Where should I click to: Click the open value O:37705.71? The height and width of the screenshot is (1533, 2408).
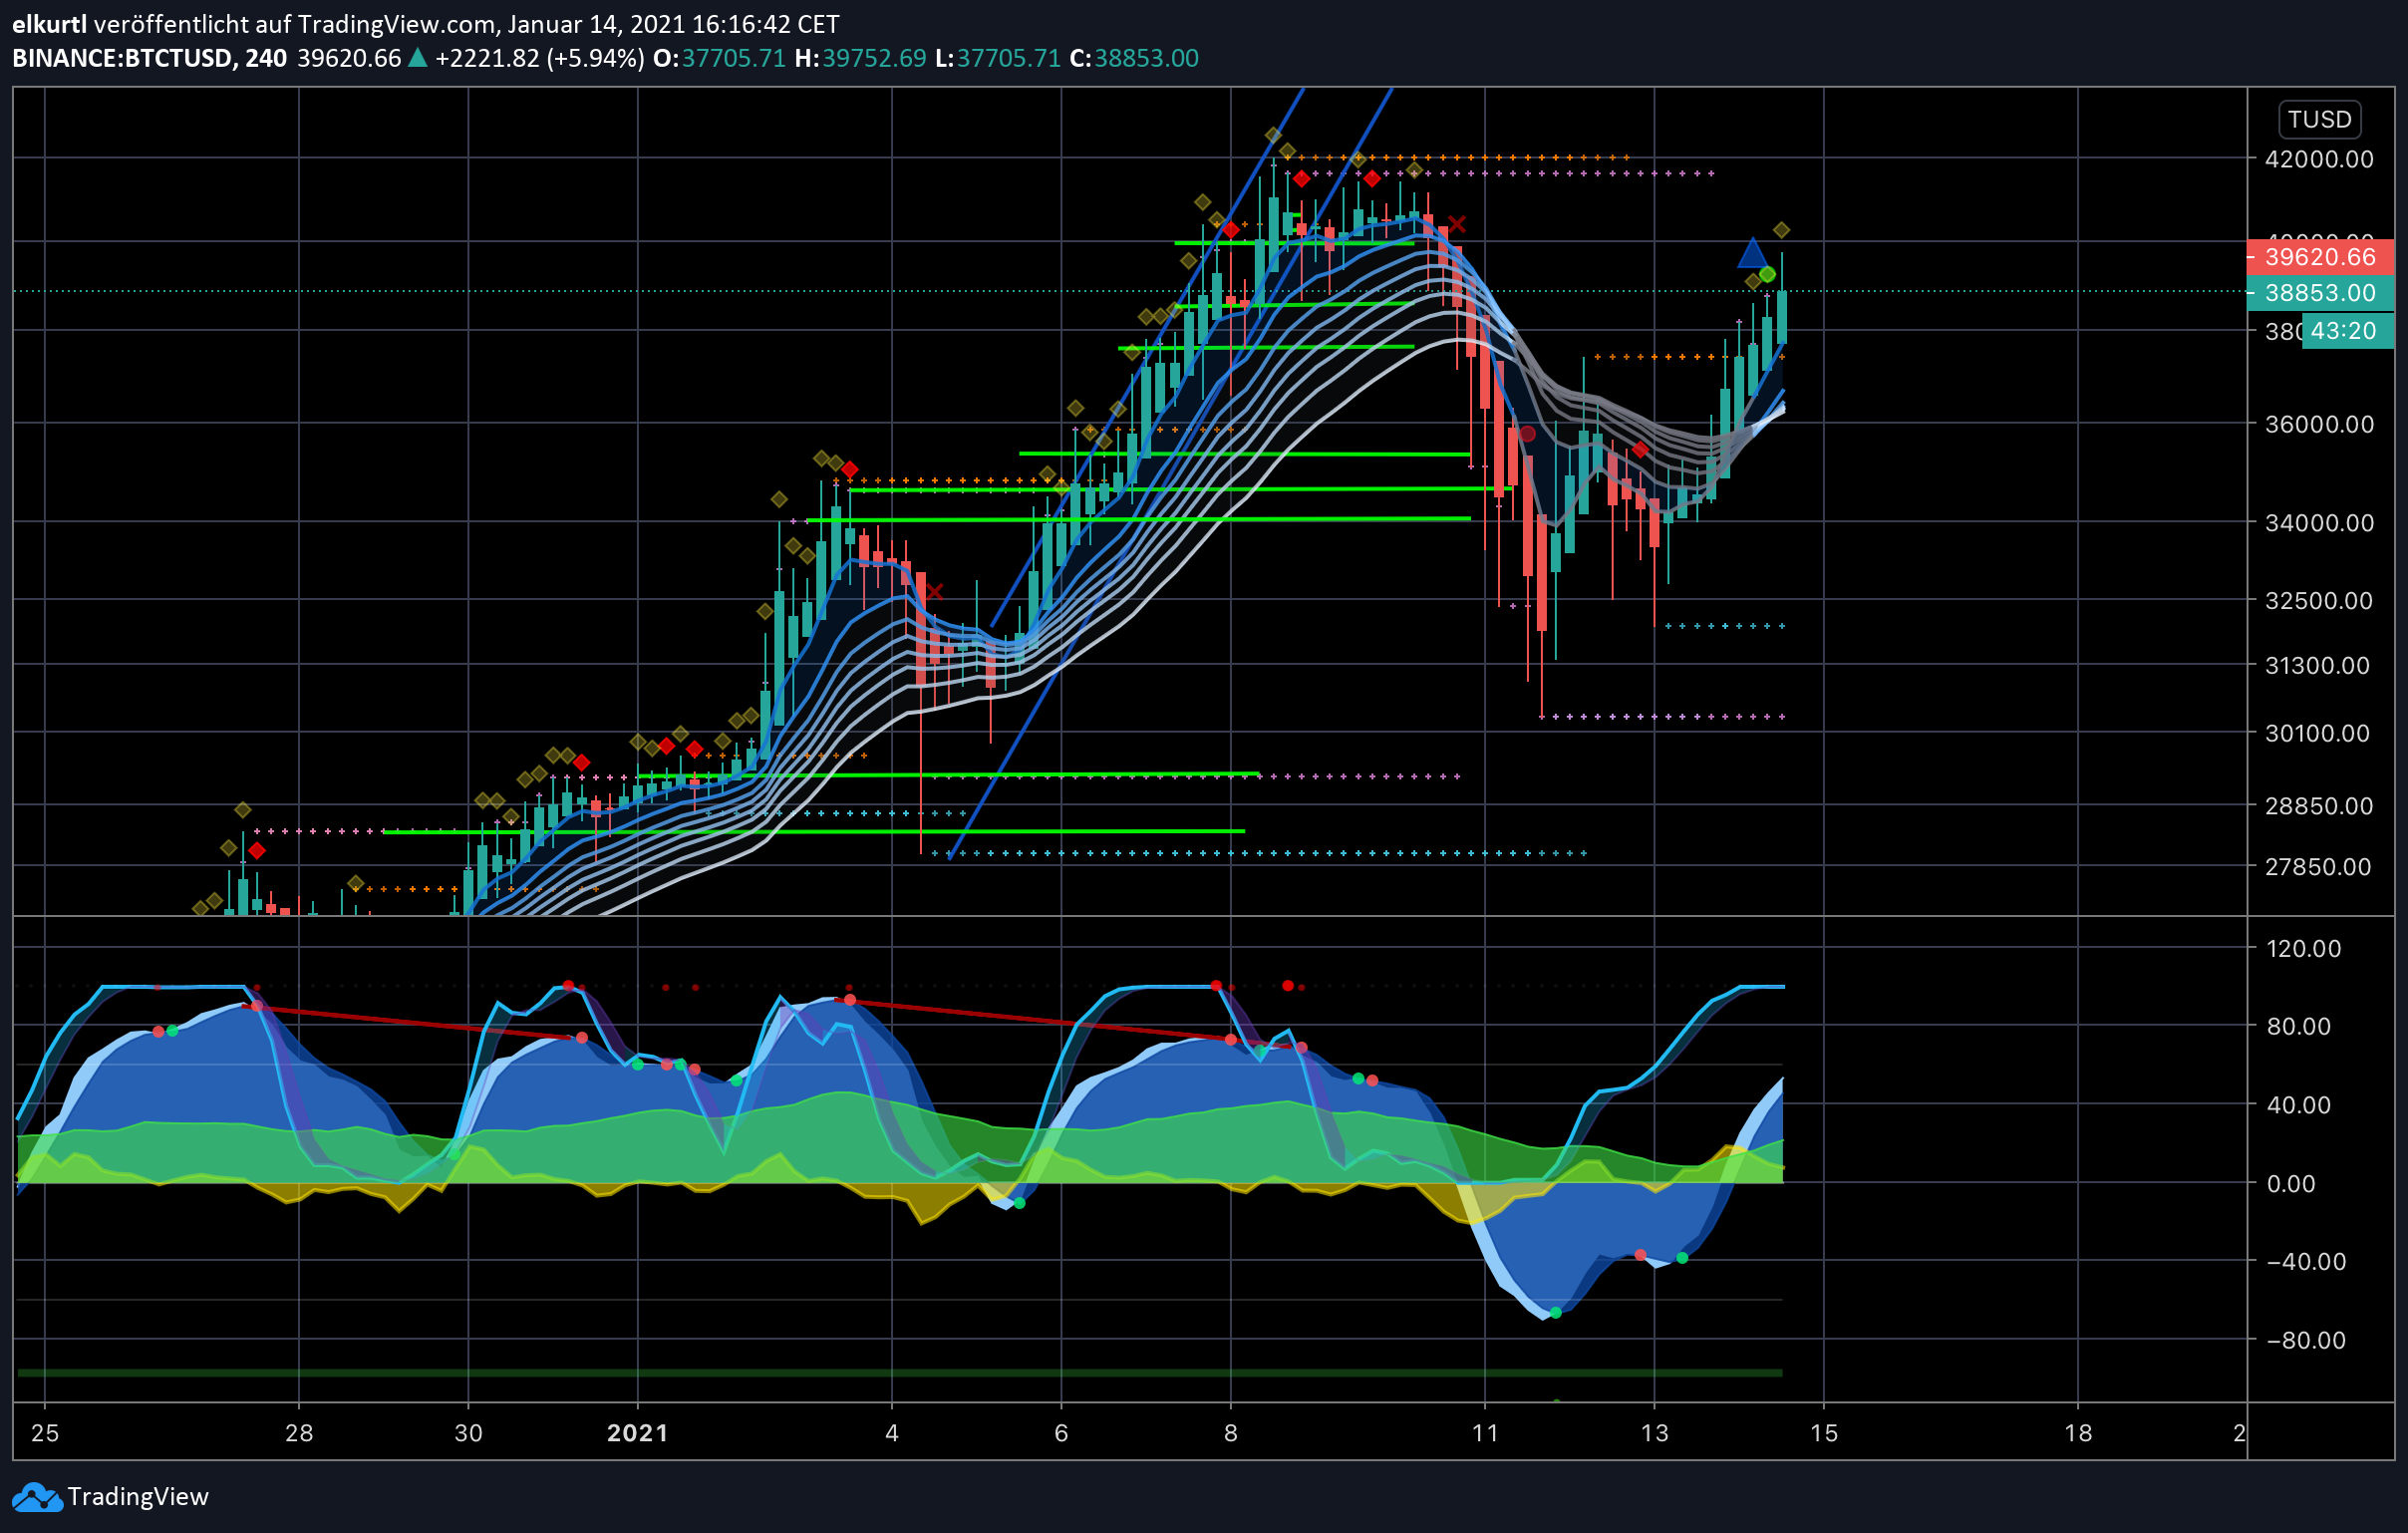719,58
